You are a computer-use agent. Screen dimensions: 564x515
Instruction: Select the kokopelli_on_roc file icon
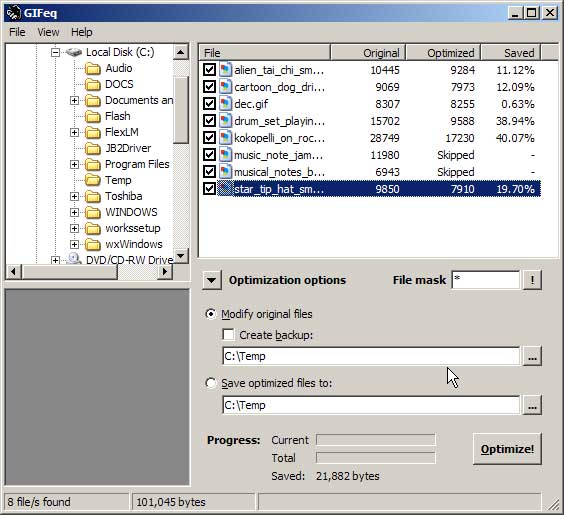pos(225,138)
